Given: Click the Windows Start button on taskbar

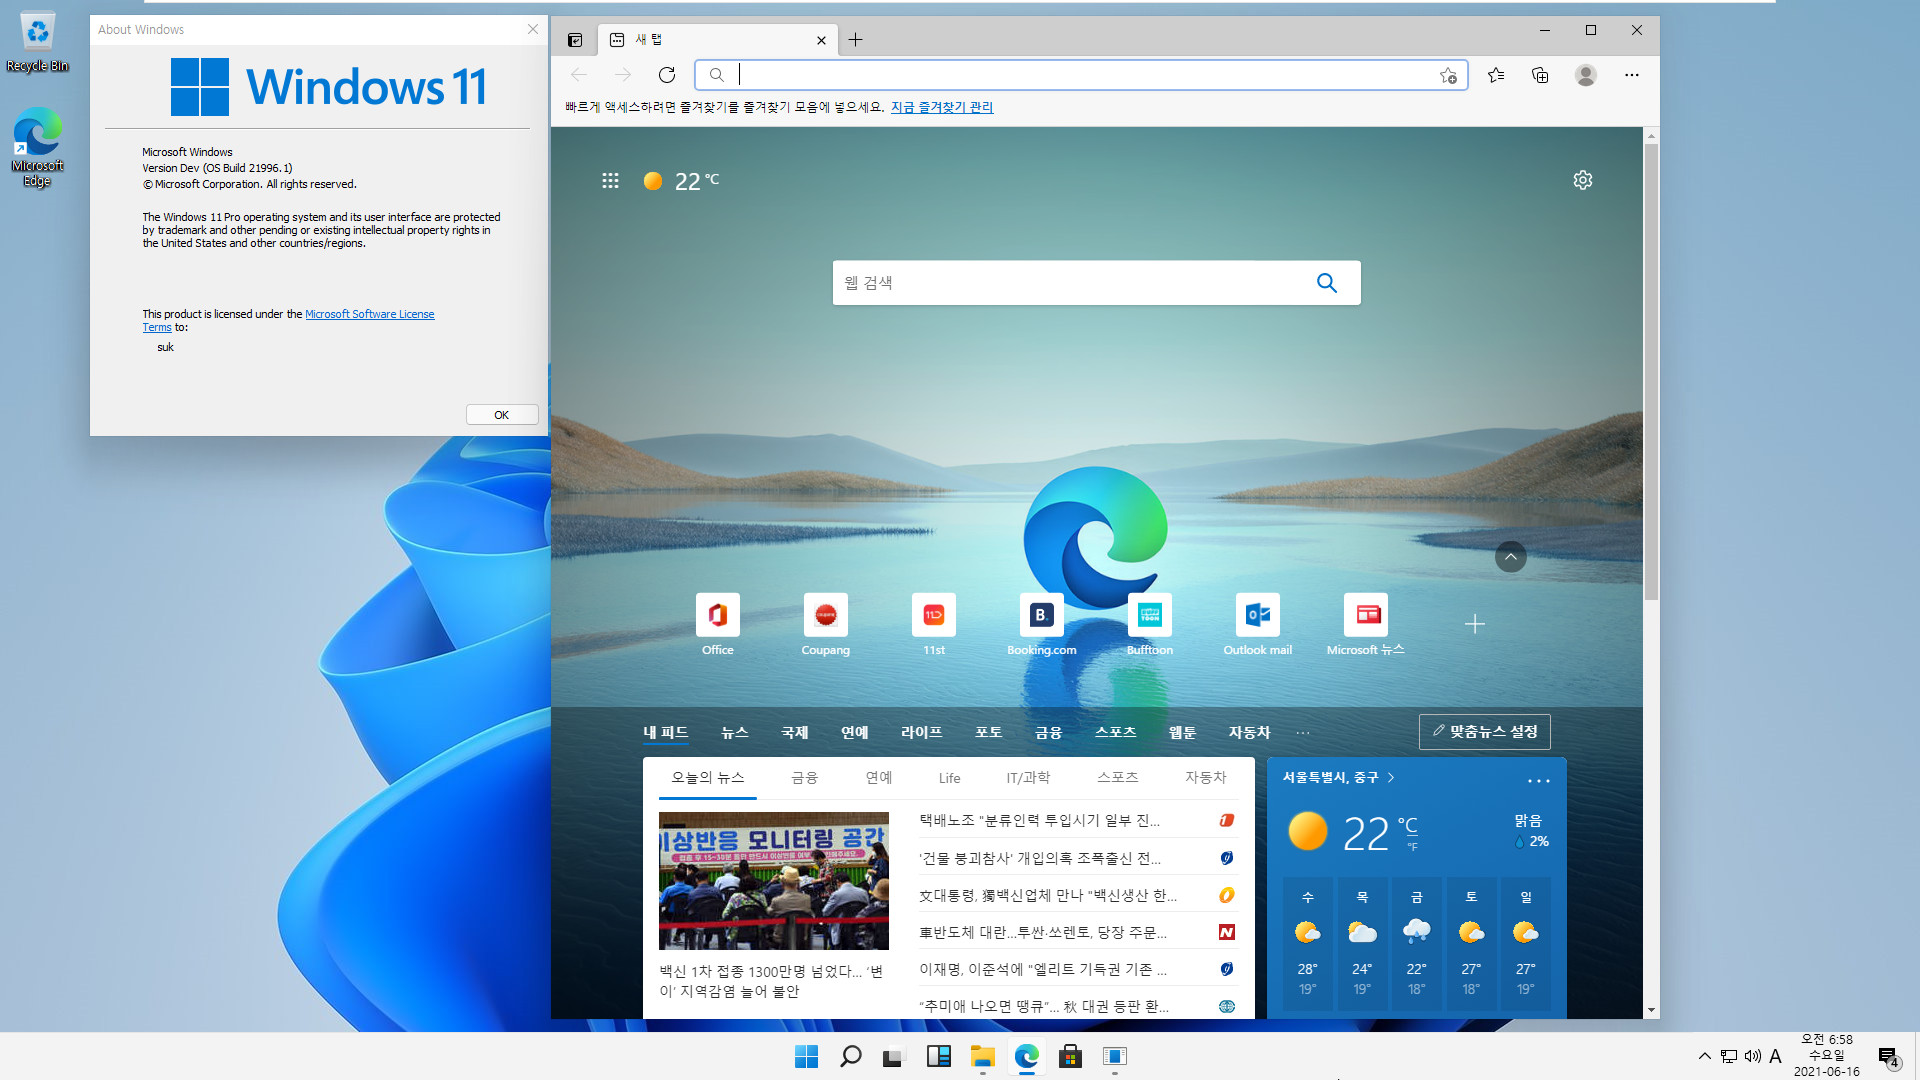Looking at the screenshot, I should click(806, 1056).
